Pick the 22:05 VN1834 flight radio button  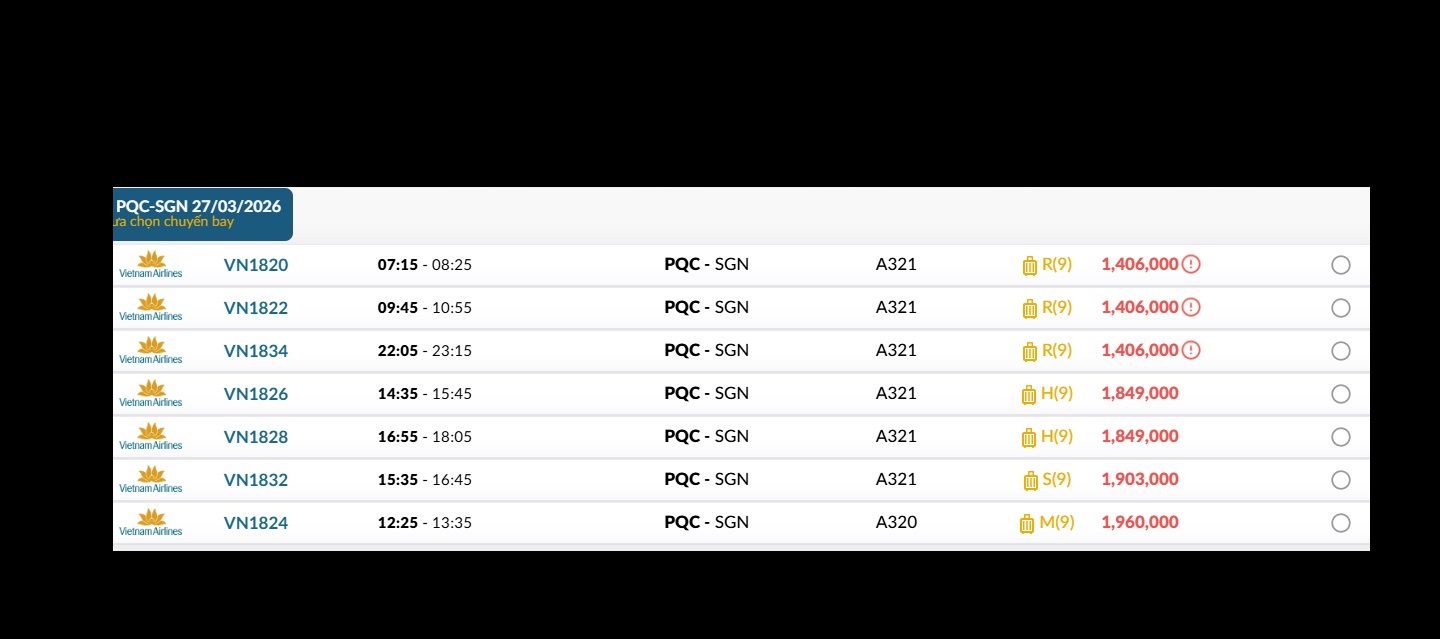(1341, 351)
